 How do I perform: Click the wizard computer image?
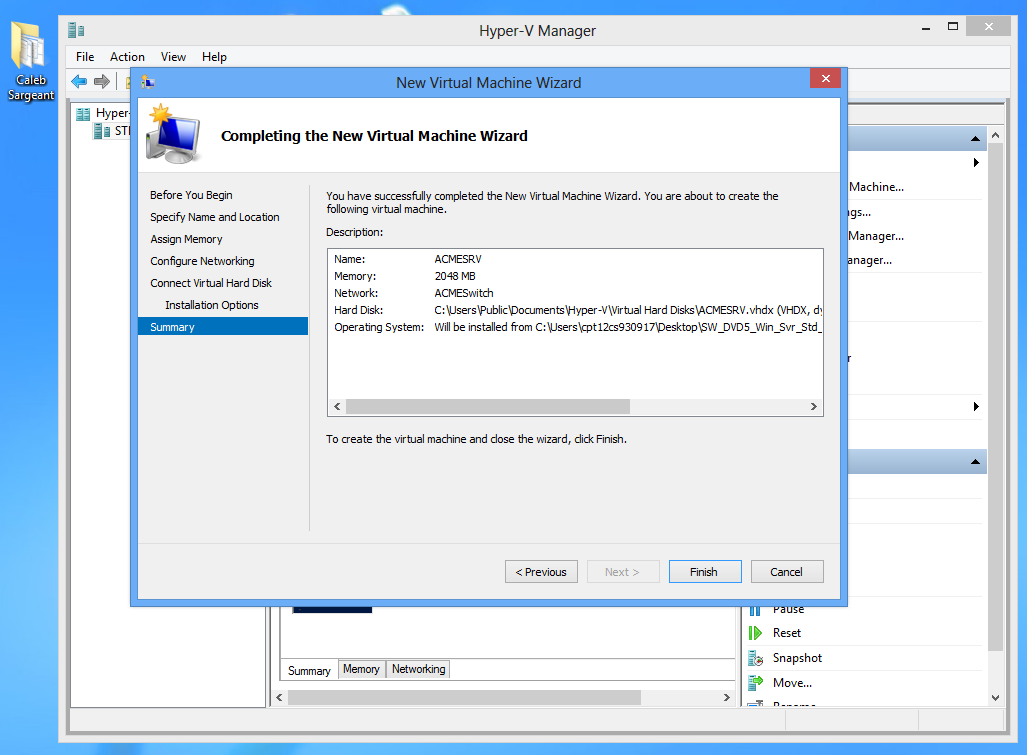[x=173, y=134]
